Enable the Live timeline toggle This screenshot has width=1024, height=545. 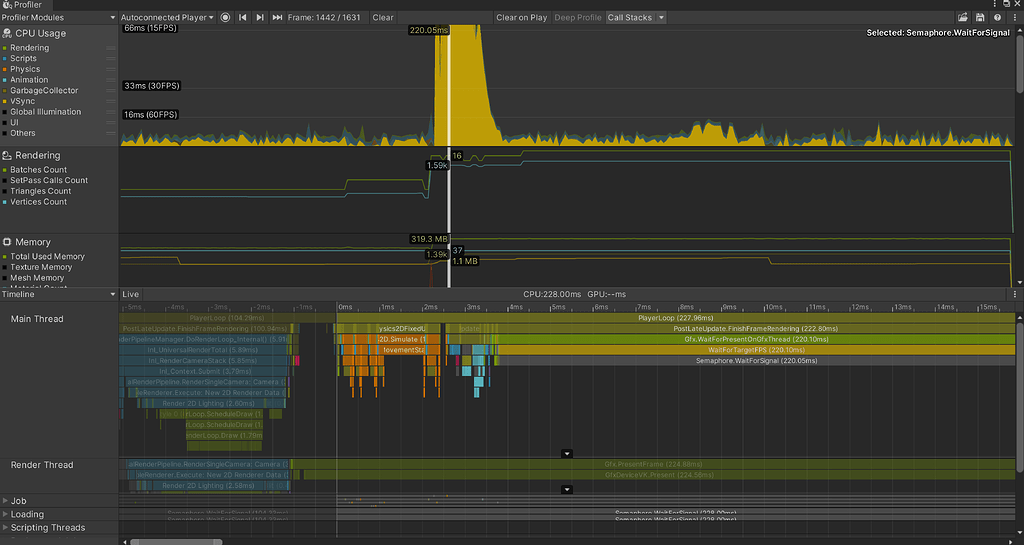131,295
